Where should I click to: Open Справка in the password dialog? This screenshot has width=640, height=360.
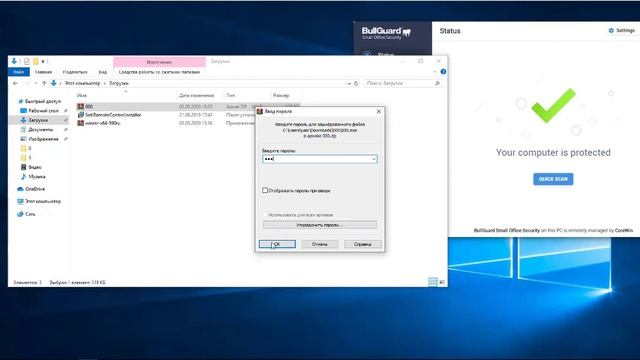click(x=362, y=244)
